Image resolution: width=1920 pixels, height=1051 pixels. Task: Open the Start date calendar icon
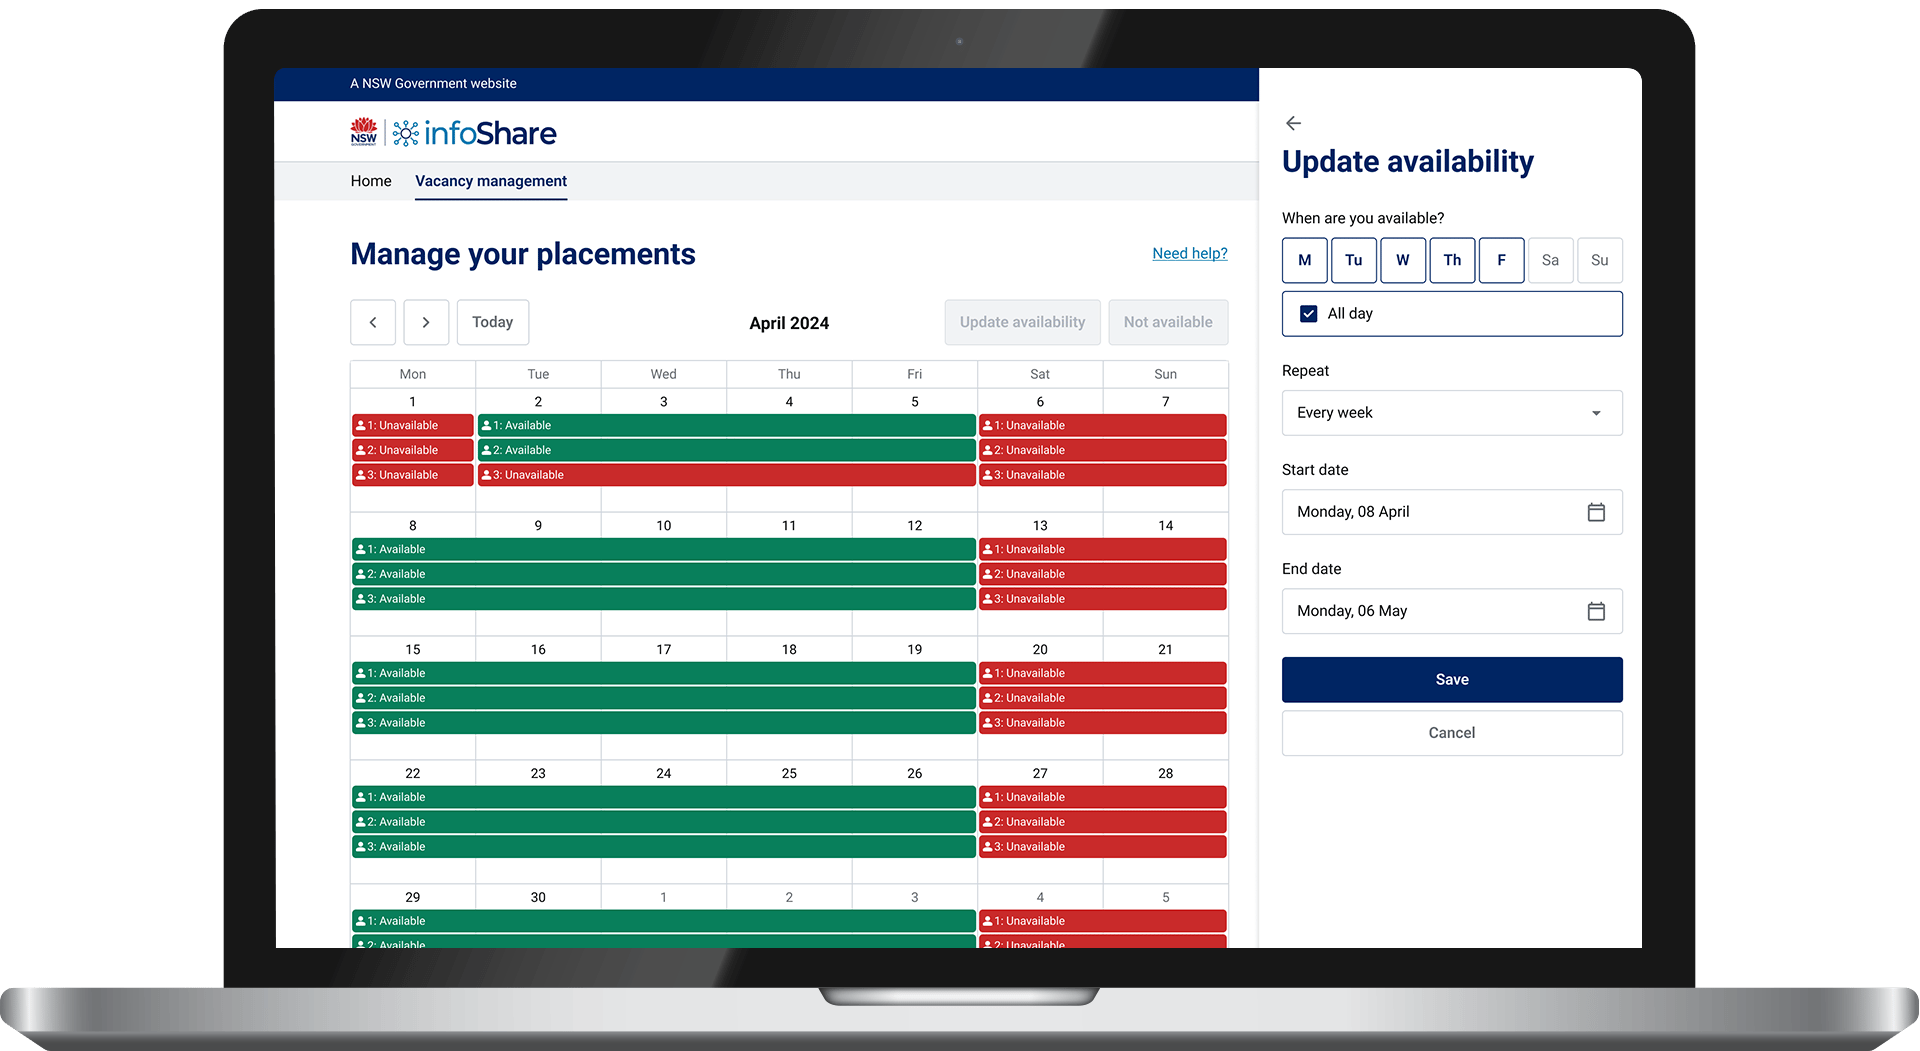pyautogui.click(x=1596, y=512)
